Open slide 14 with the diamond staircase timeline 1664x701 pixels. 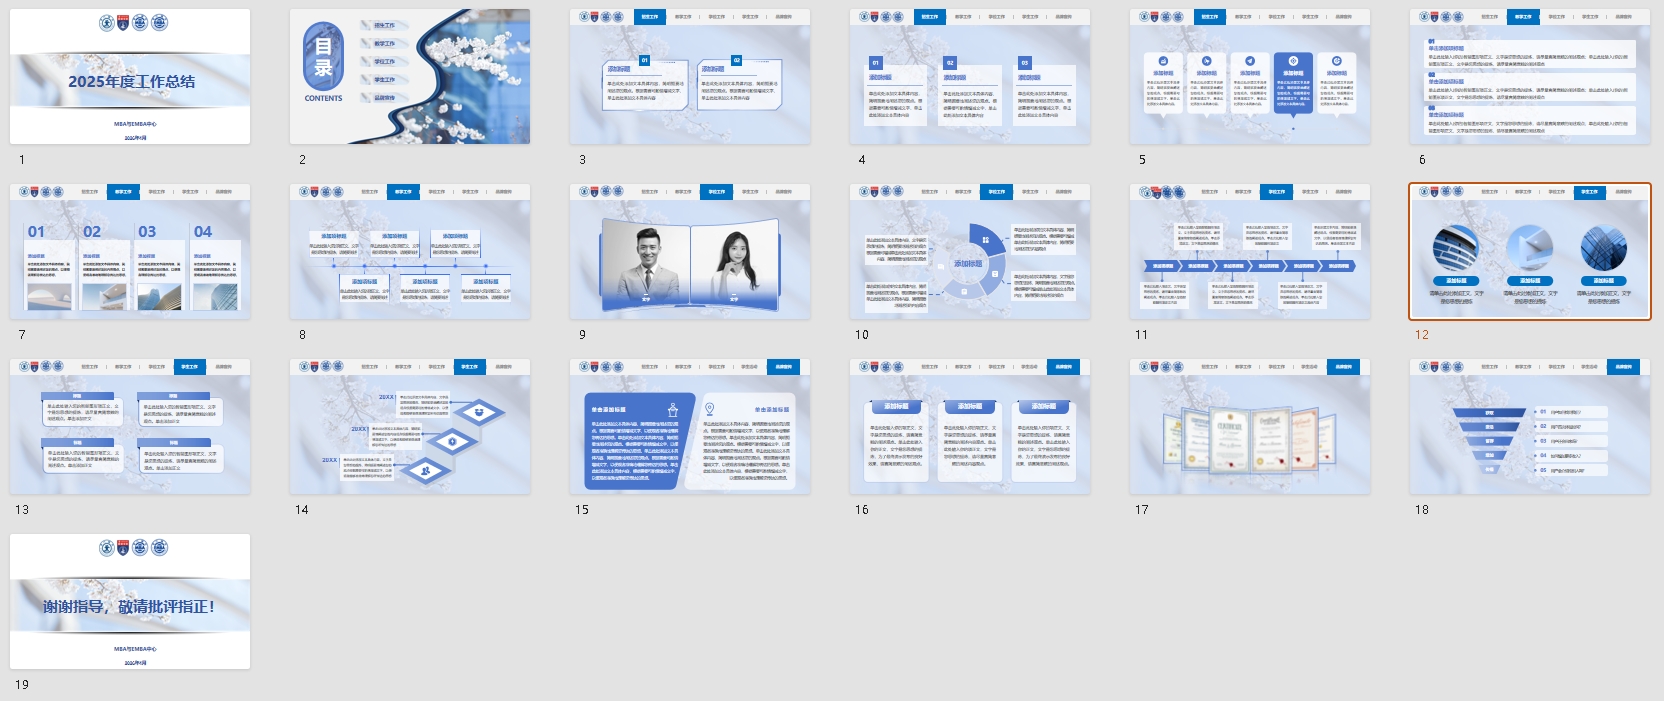pos(410,427)
